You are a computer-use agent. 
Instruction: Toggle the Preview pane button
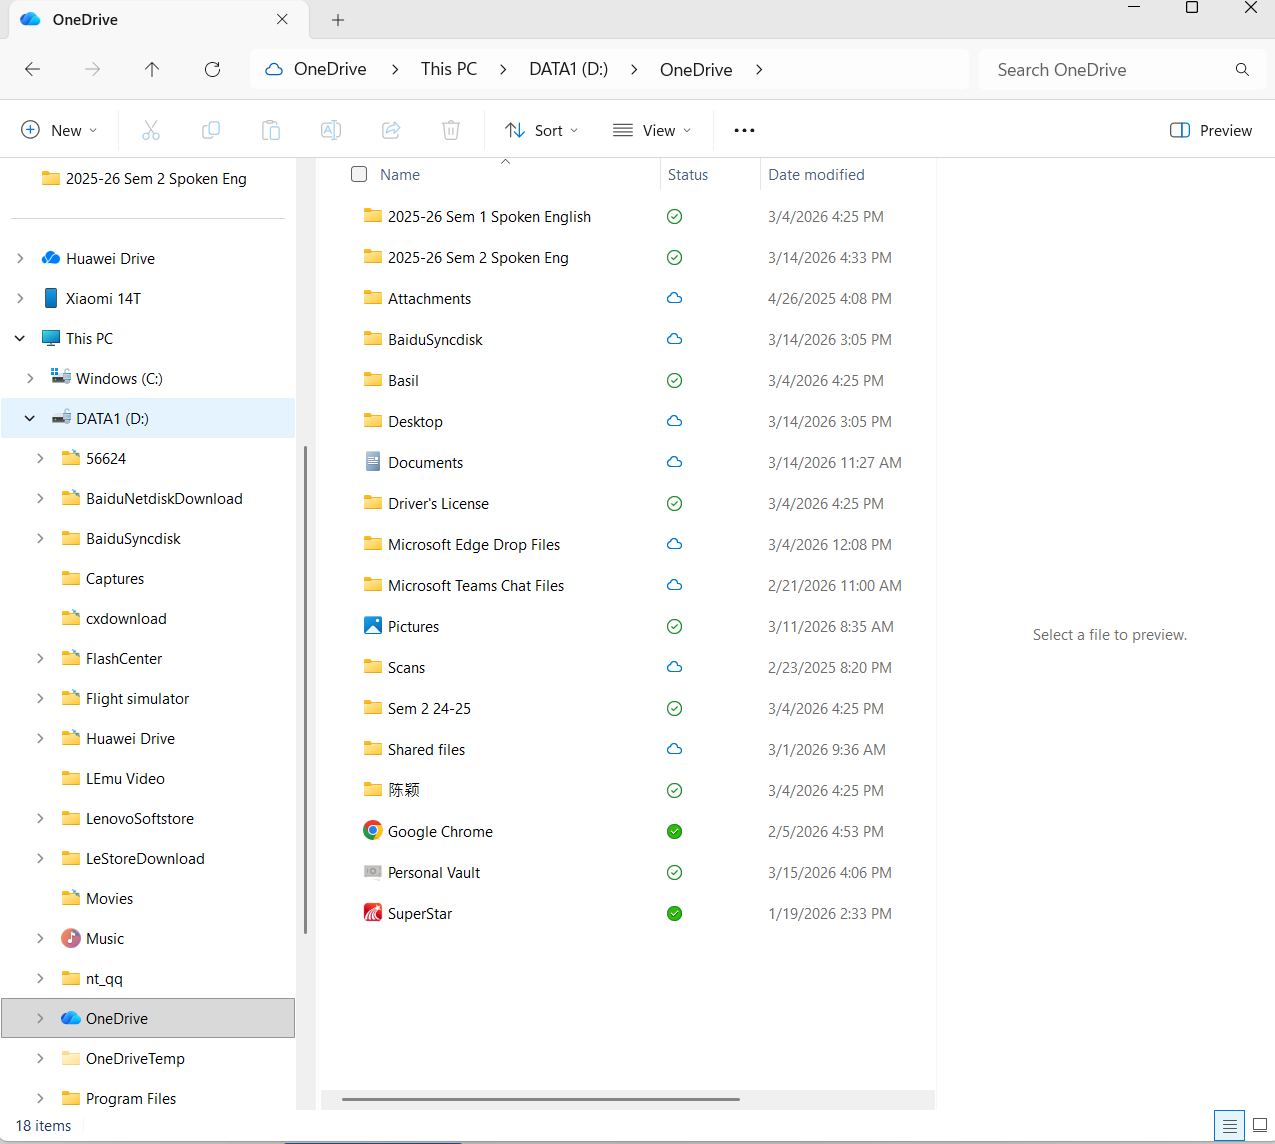tap(1211, 130)
